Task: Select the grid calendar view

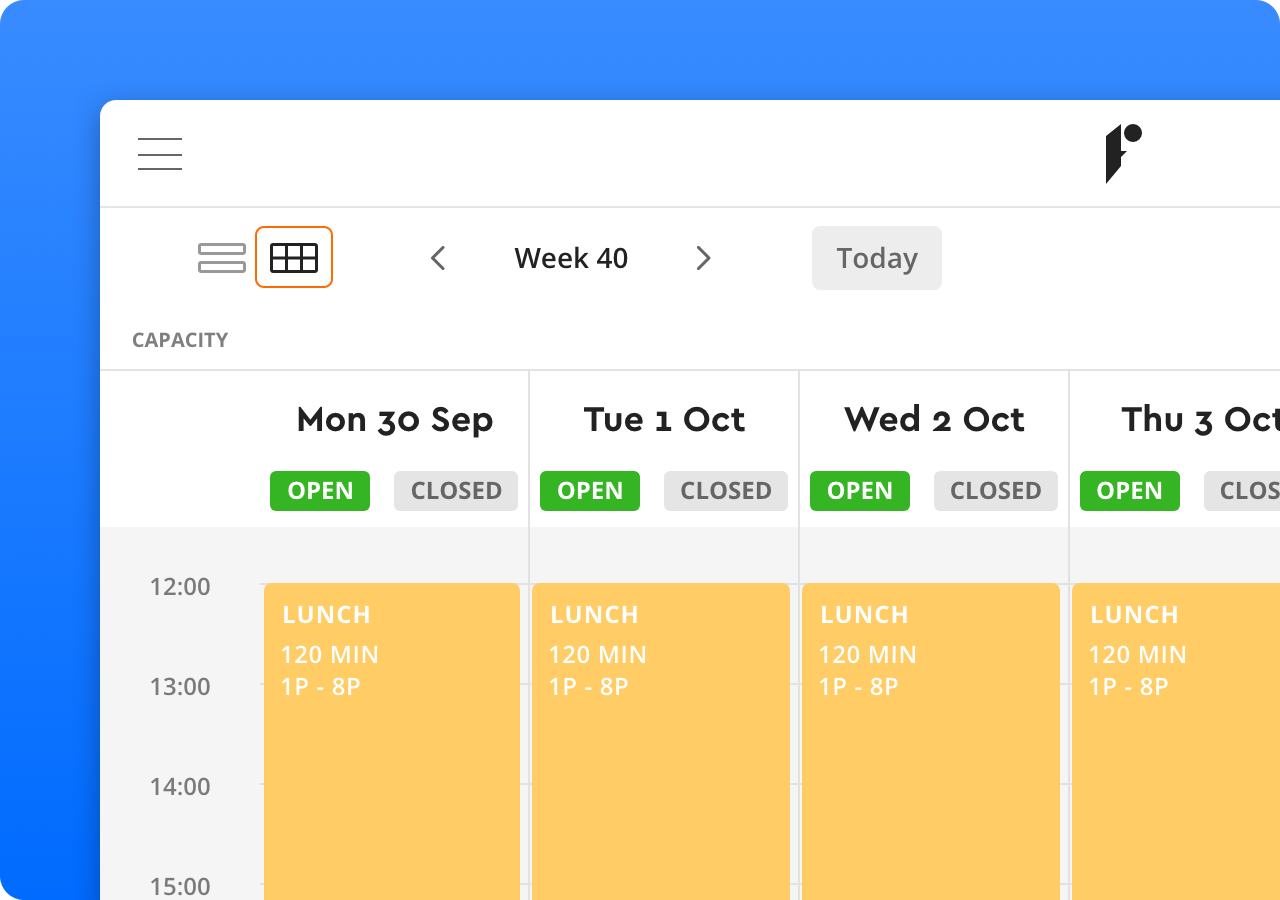Action: pos(294,258)
